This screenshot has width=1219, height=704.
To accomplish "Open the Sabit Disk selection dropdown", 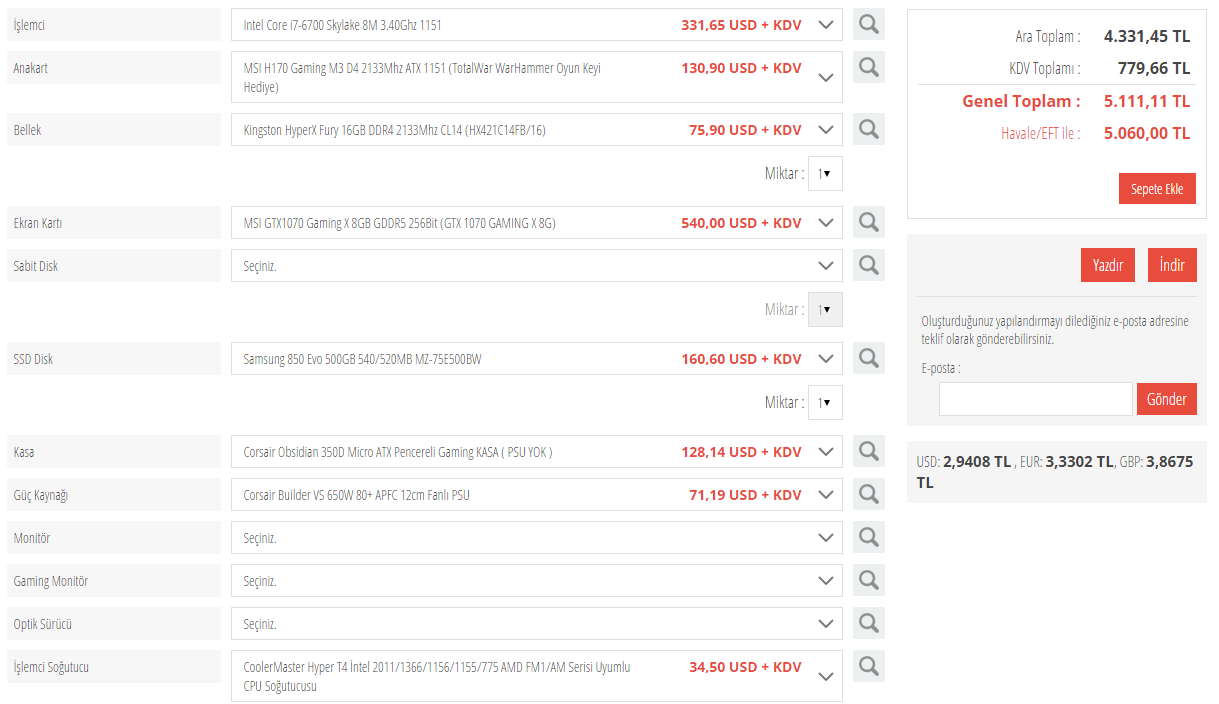I will click(536, 266).
